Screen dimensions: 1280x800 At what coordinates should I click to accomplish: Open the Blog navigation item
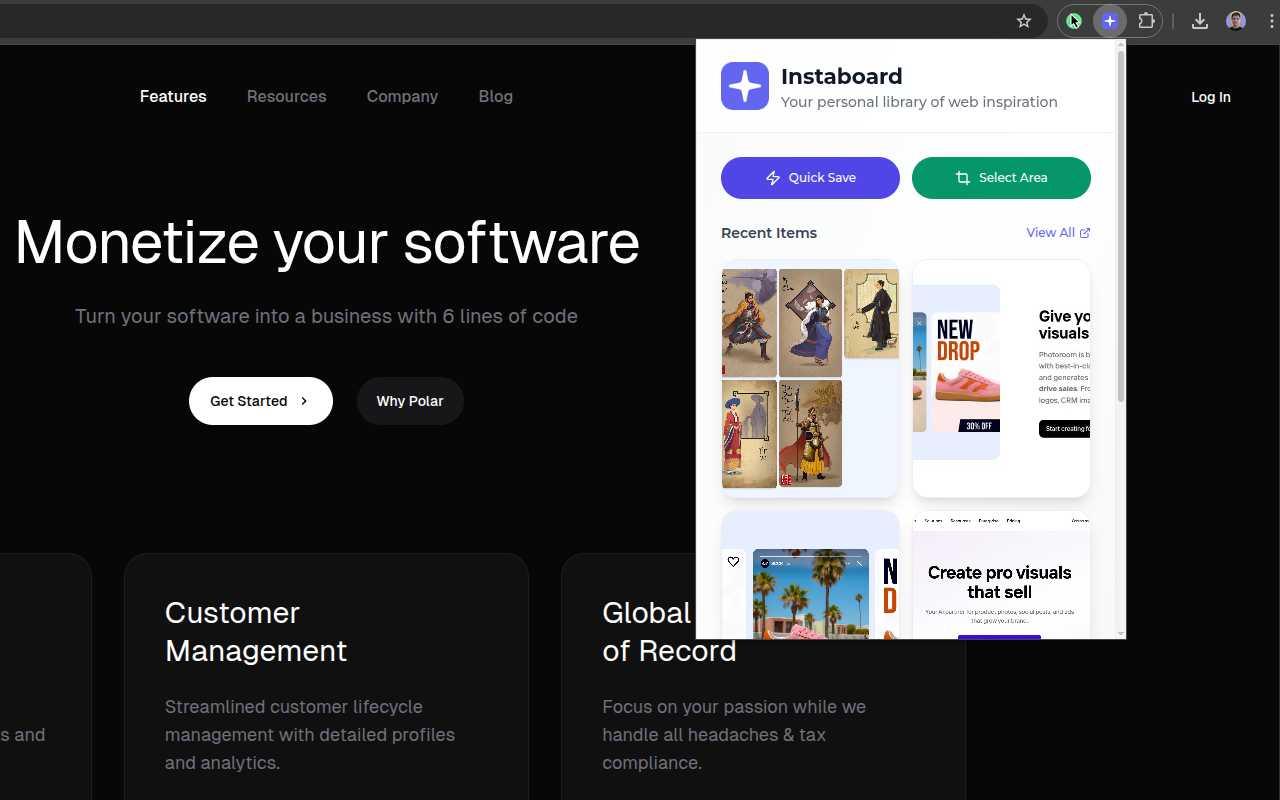(x=496, y=96)
